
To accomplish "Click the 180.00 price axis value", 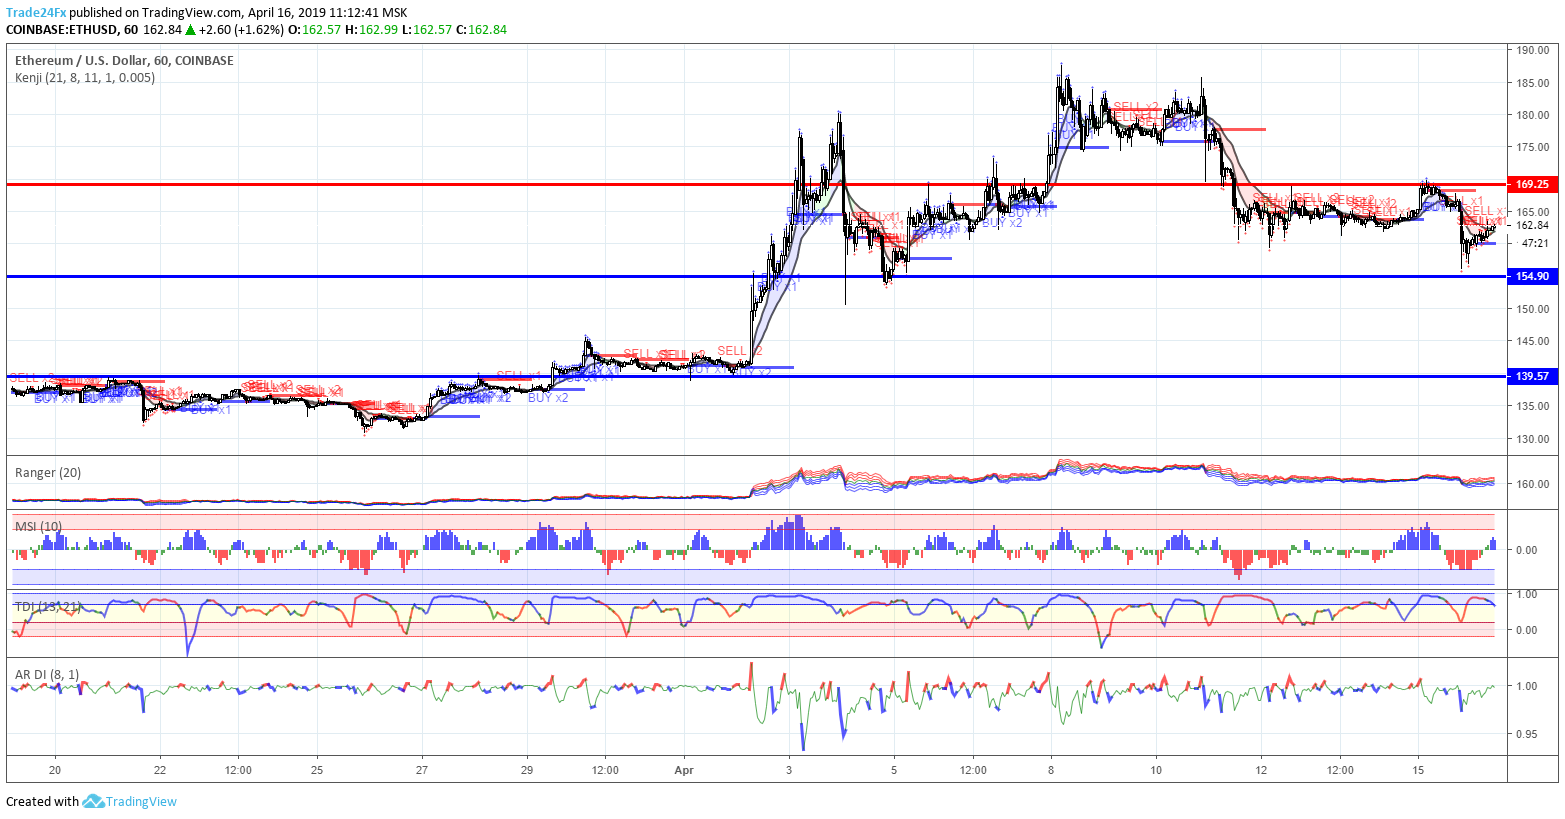I will click(x=1533, y=115).
